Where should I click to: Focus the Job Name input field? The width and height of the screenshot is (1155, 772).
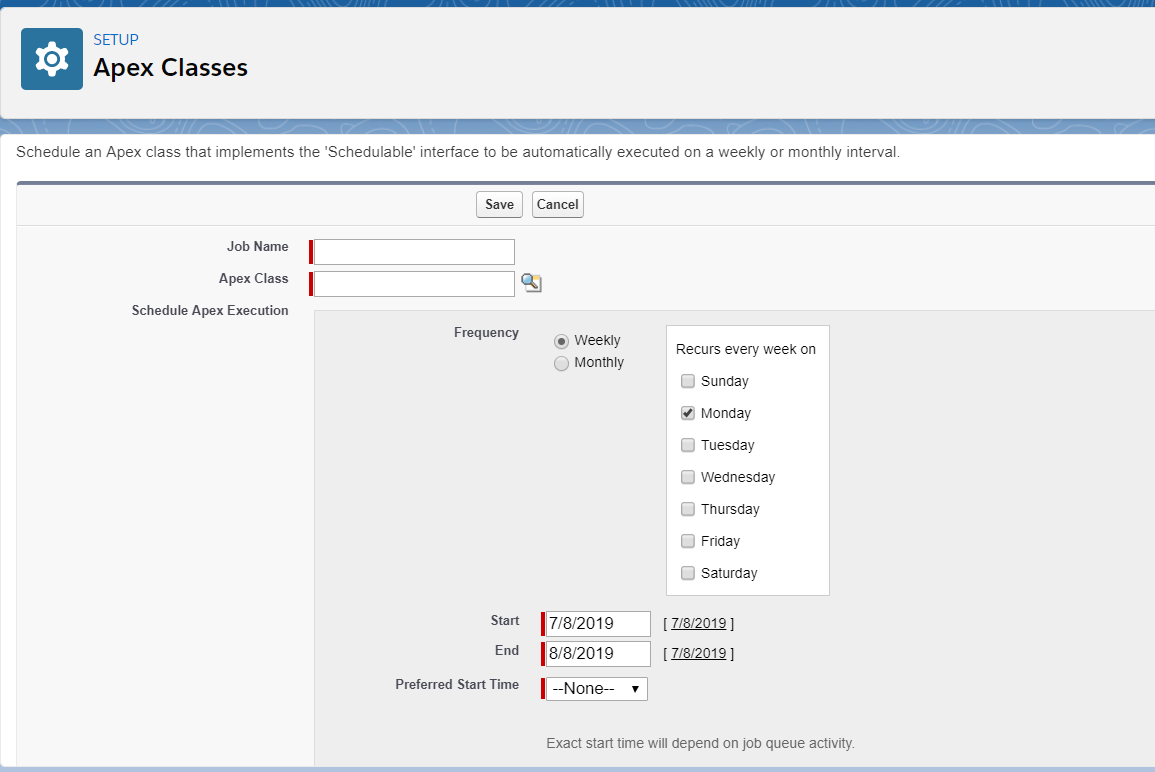414,252
